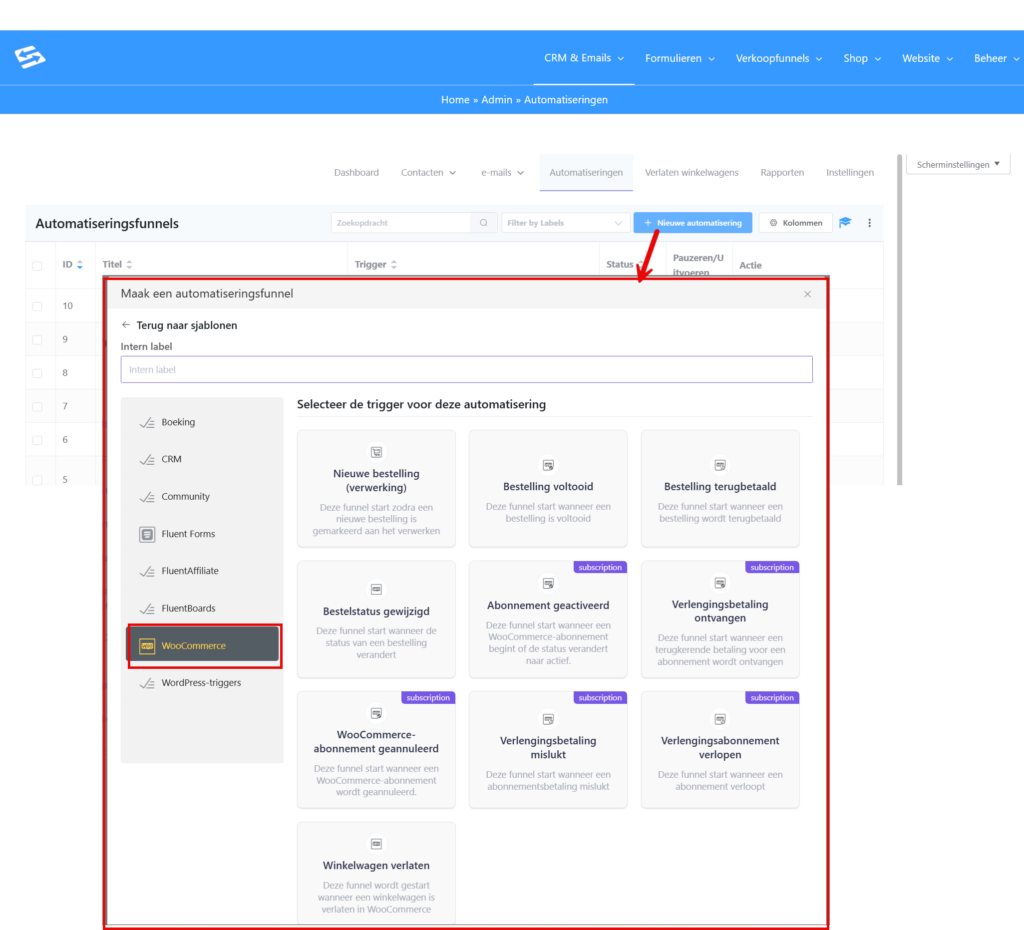Viewport: 1024px width, 930px height.
Task: Select the Fluent Forms category
Action: coord(188,534)
